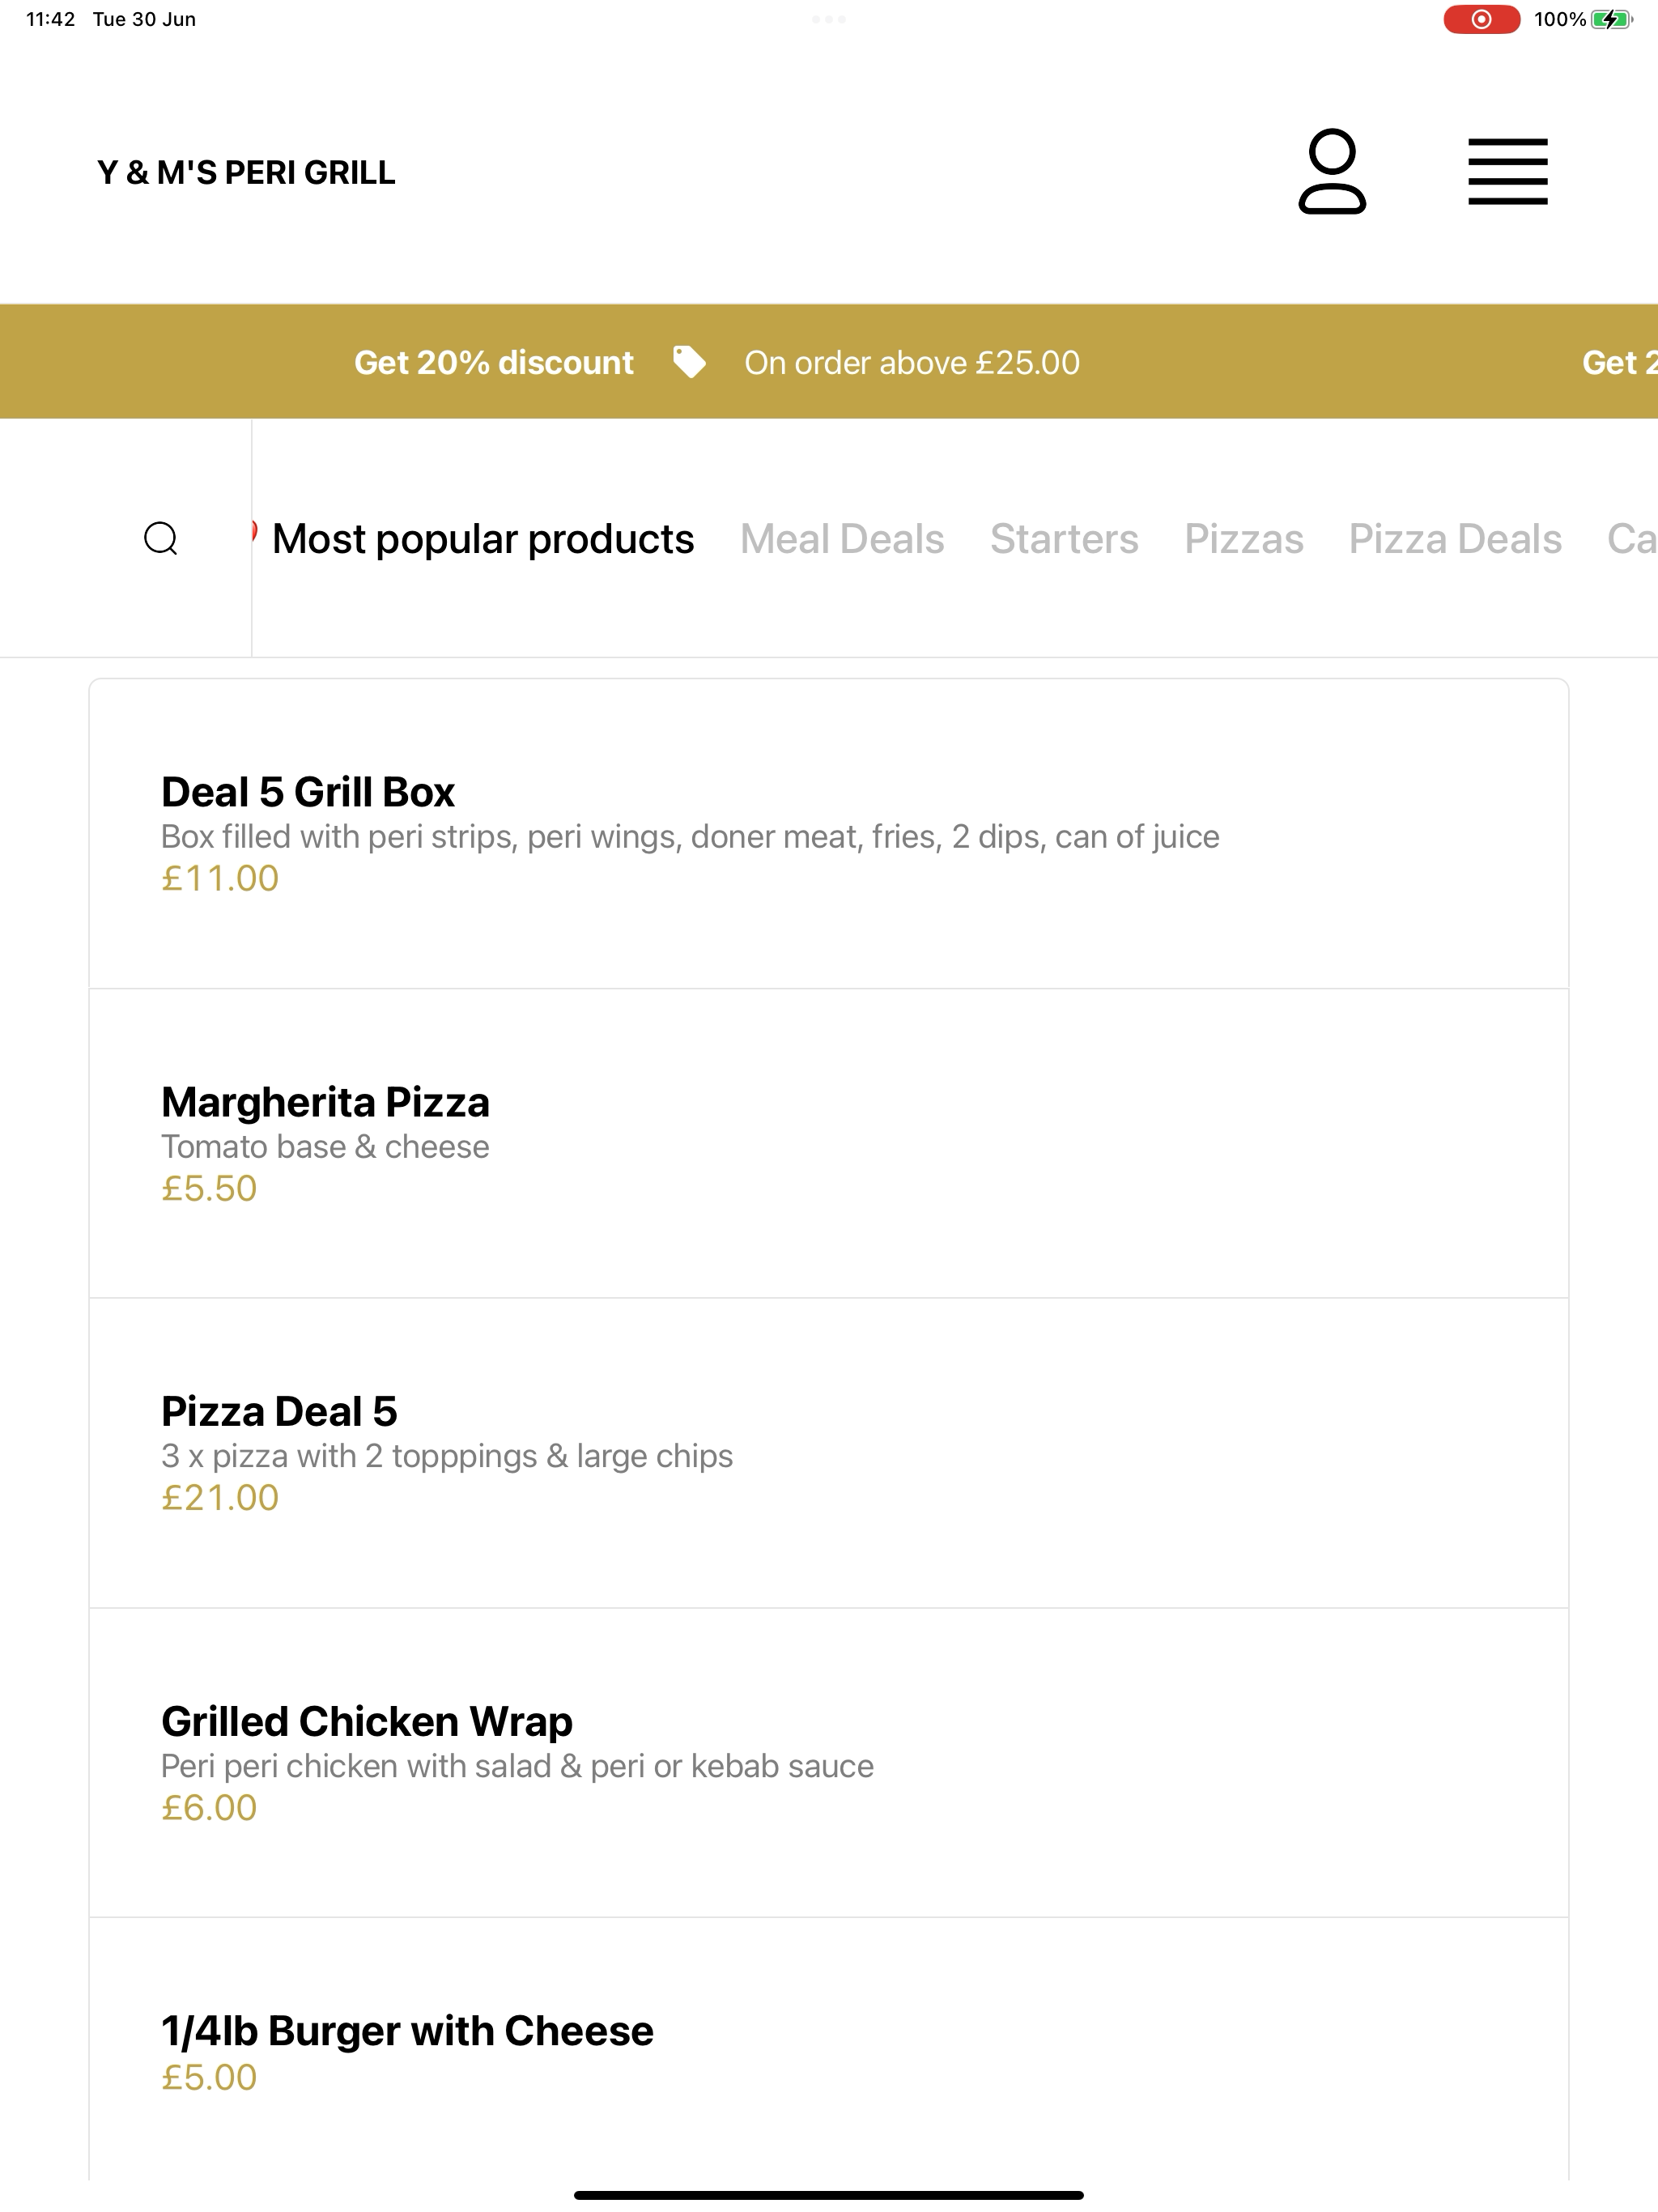Tap the screen recording indicator in status bar
This screenshot has width=1658, height=2212.
click(x=1481, y=19)
